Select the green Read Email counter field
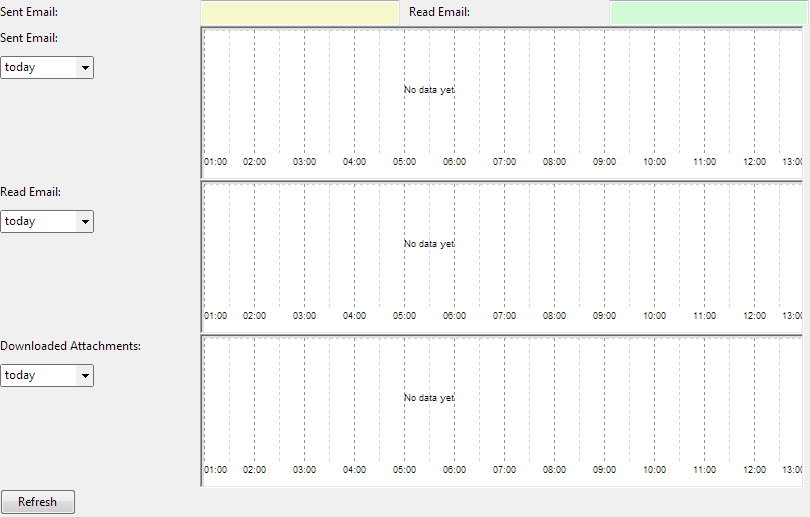This screenshot has width=810, height=517. pyautogui.click(x=708, y=12)
